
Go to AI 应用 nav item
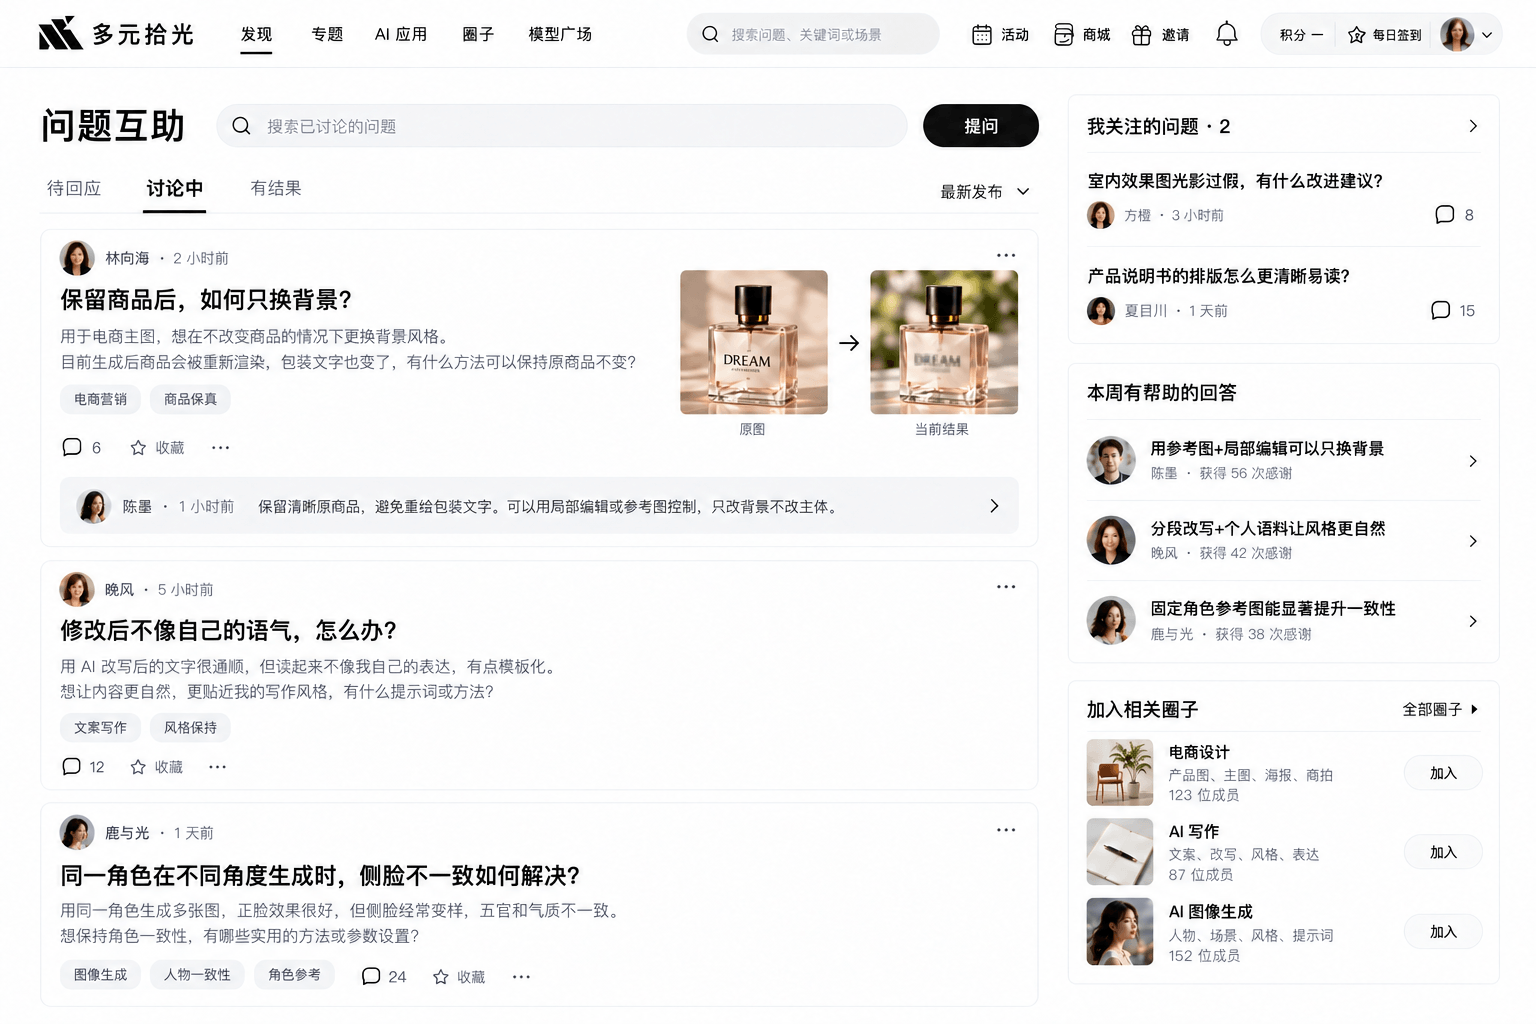(x=401, y=34)
